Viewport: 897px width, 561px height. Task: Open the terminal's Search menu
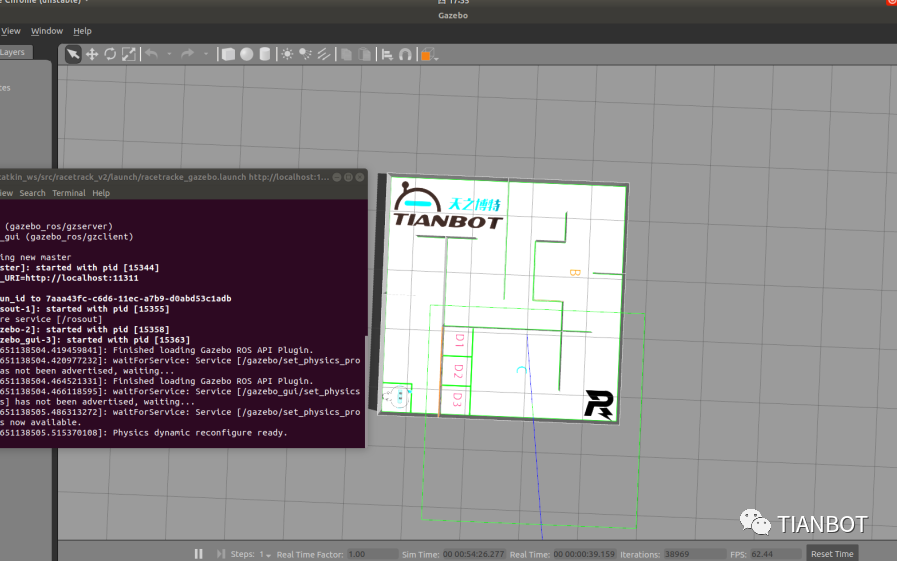click(32, 193)
